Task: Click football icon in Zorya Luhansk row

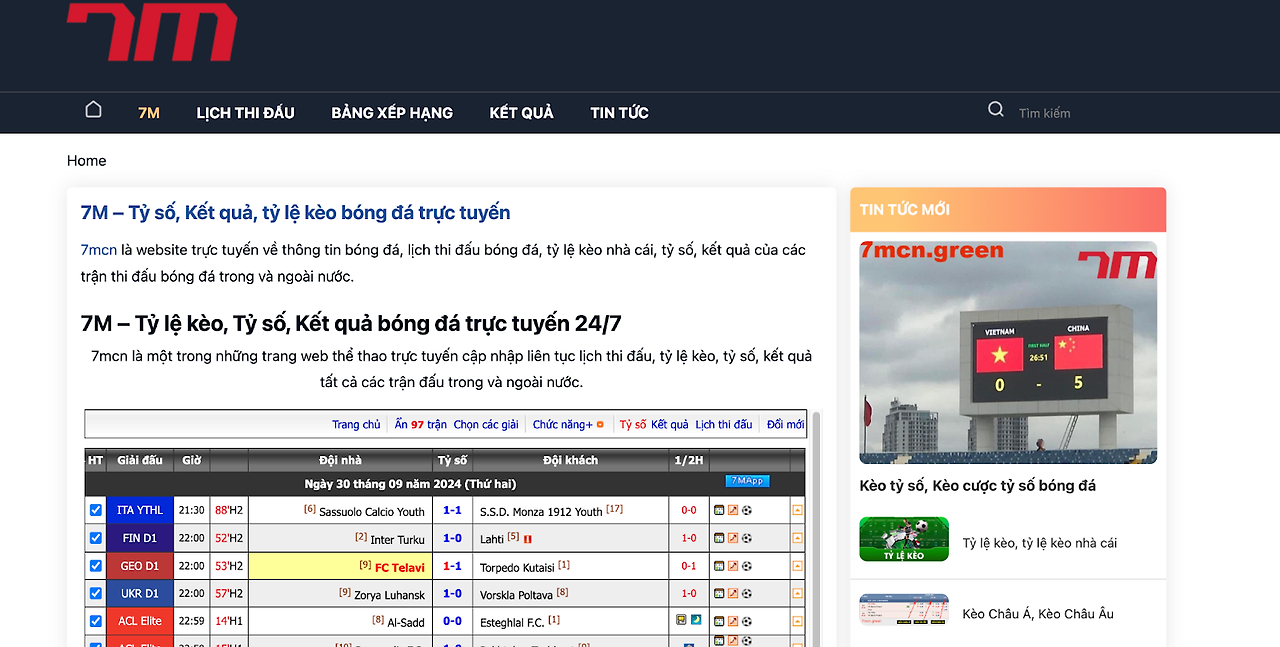Action: pyautogui.click(x=747, y=593)
